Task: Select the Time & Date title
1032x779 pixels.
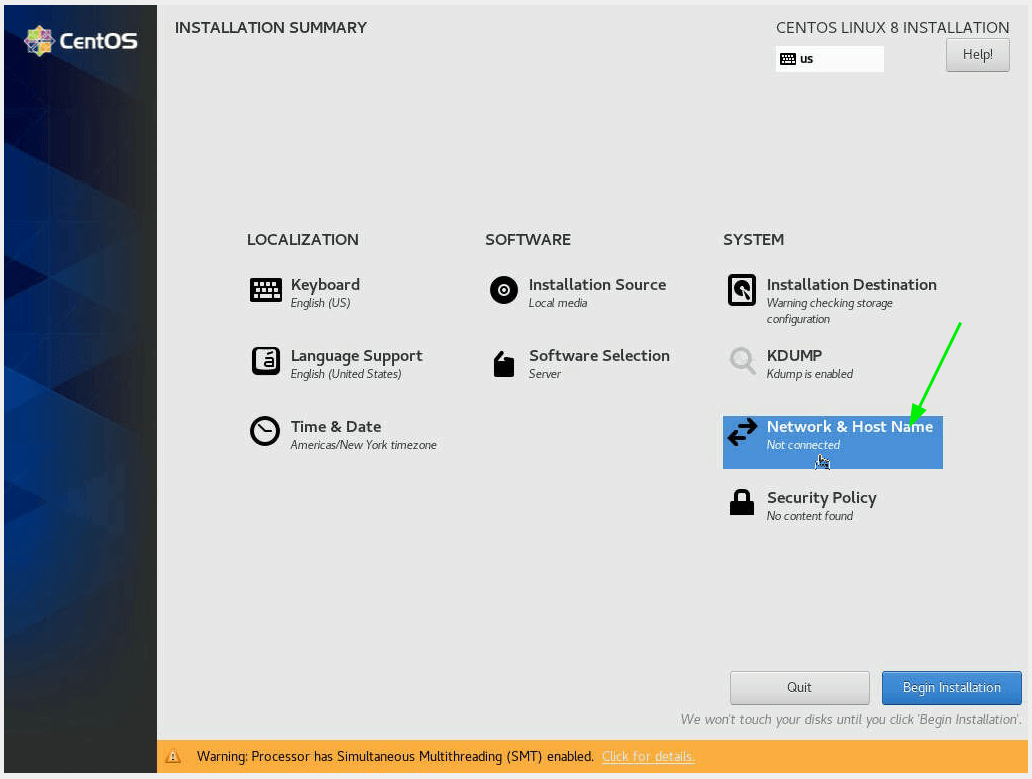Action: point(336,426)
